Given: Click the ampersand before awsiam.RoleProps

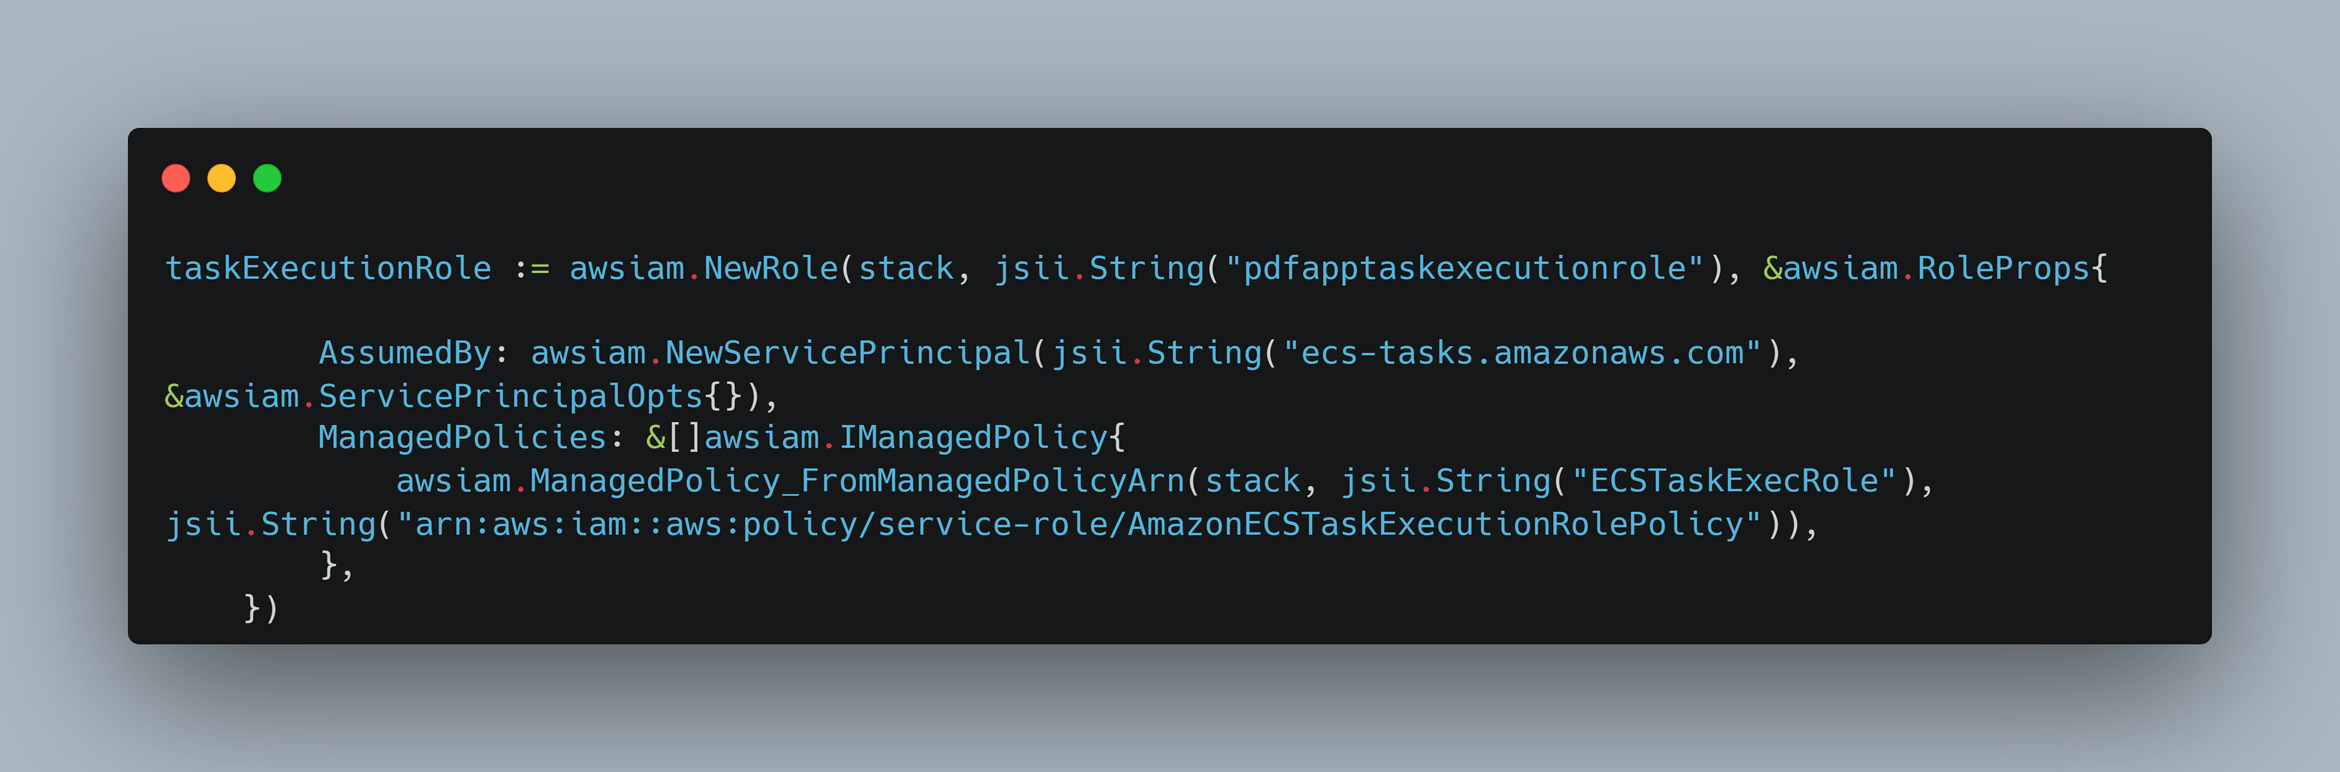Looking at the screenshot, I should coord(1773,269).
